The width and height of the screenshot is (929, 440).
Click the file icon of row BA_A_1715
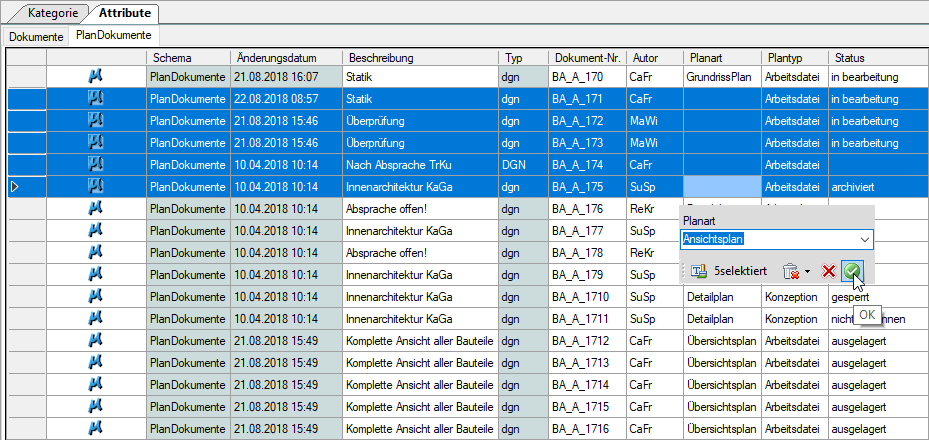(x=95, y=406)
